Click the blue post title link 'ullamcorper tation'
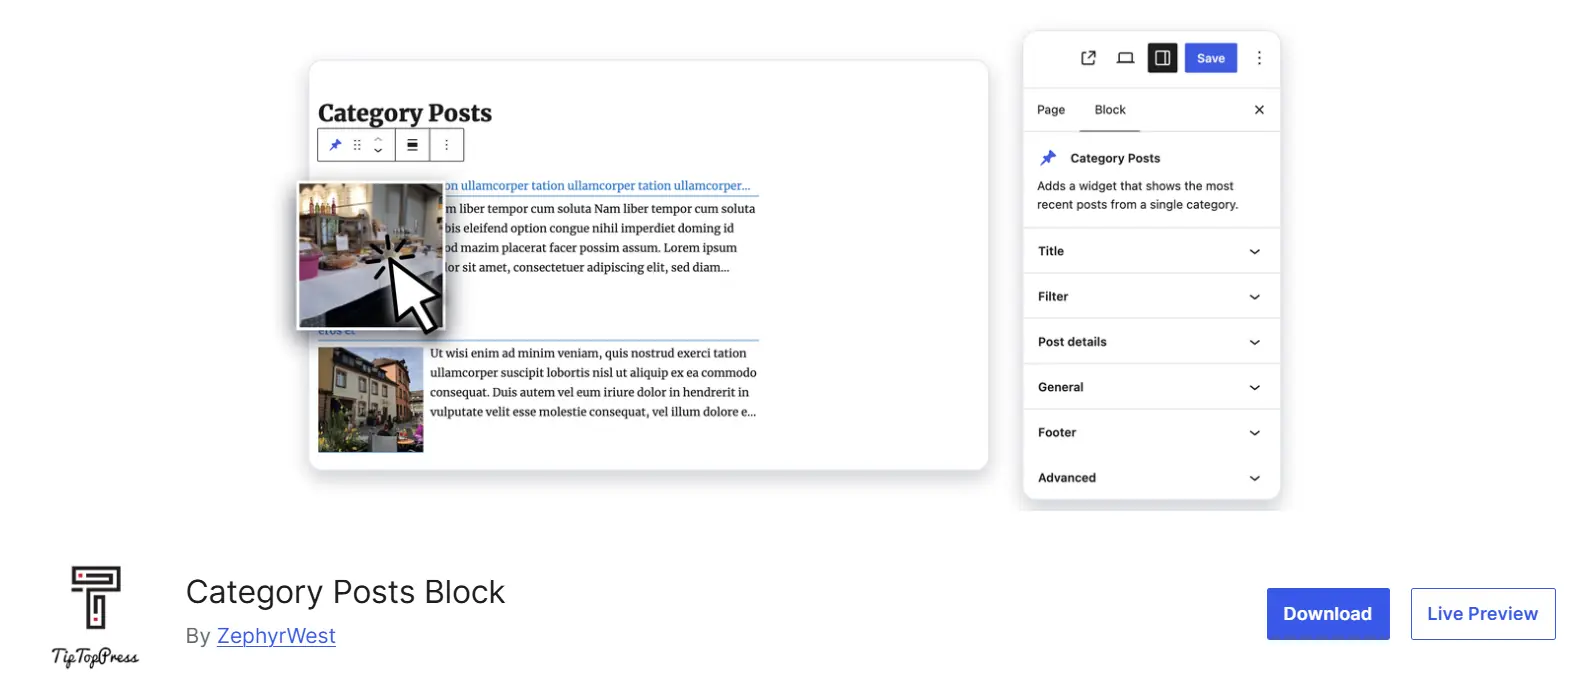The width and height of the screenshot is (1578, 675). point(598,186)
